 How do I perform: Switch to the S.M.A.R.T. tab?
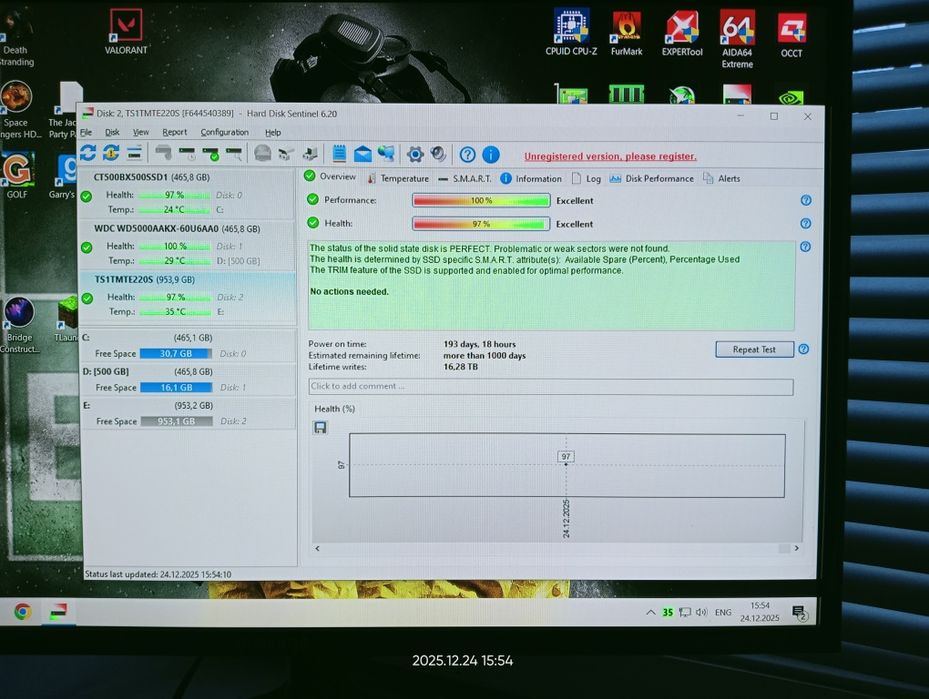coord(464,178)
